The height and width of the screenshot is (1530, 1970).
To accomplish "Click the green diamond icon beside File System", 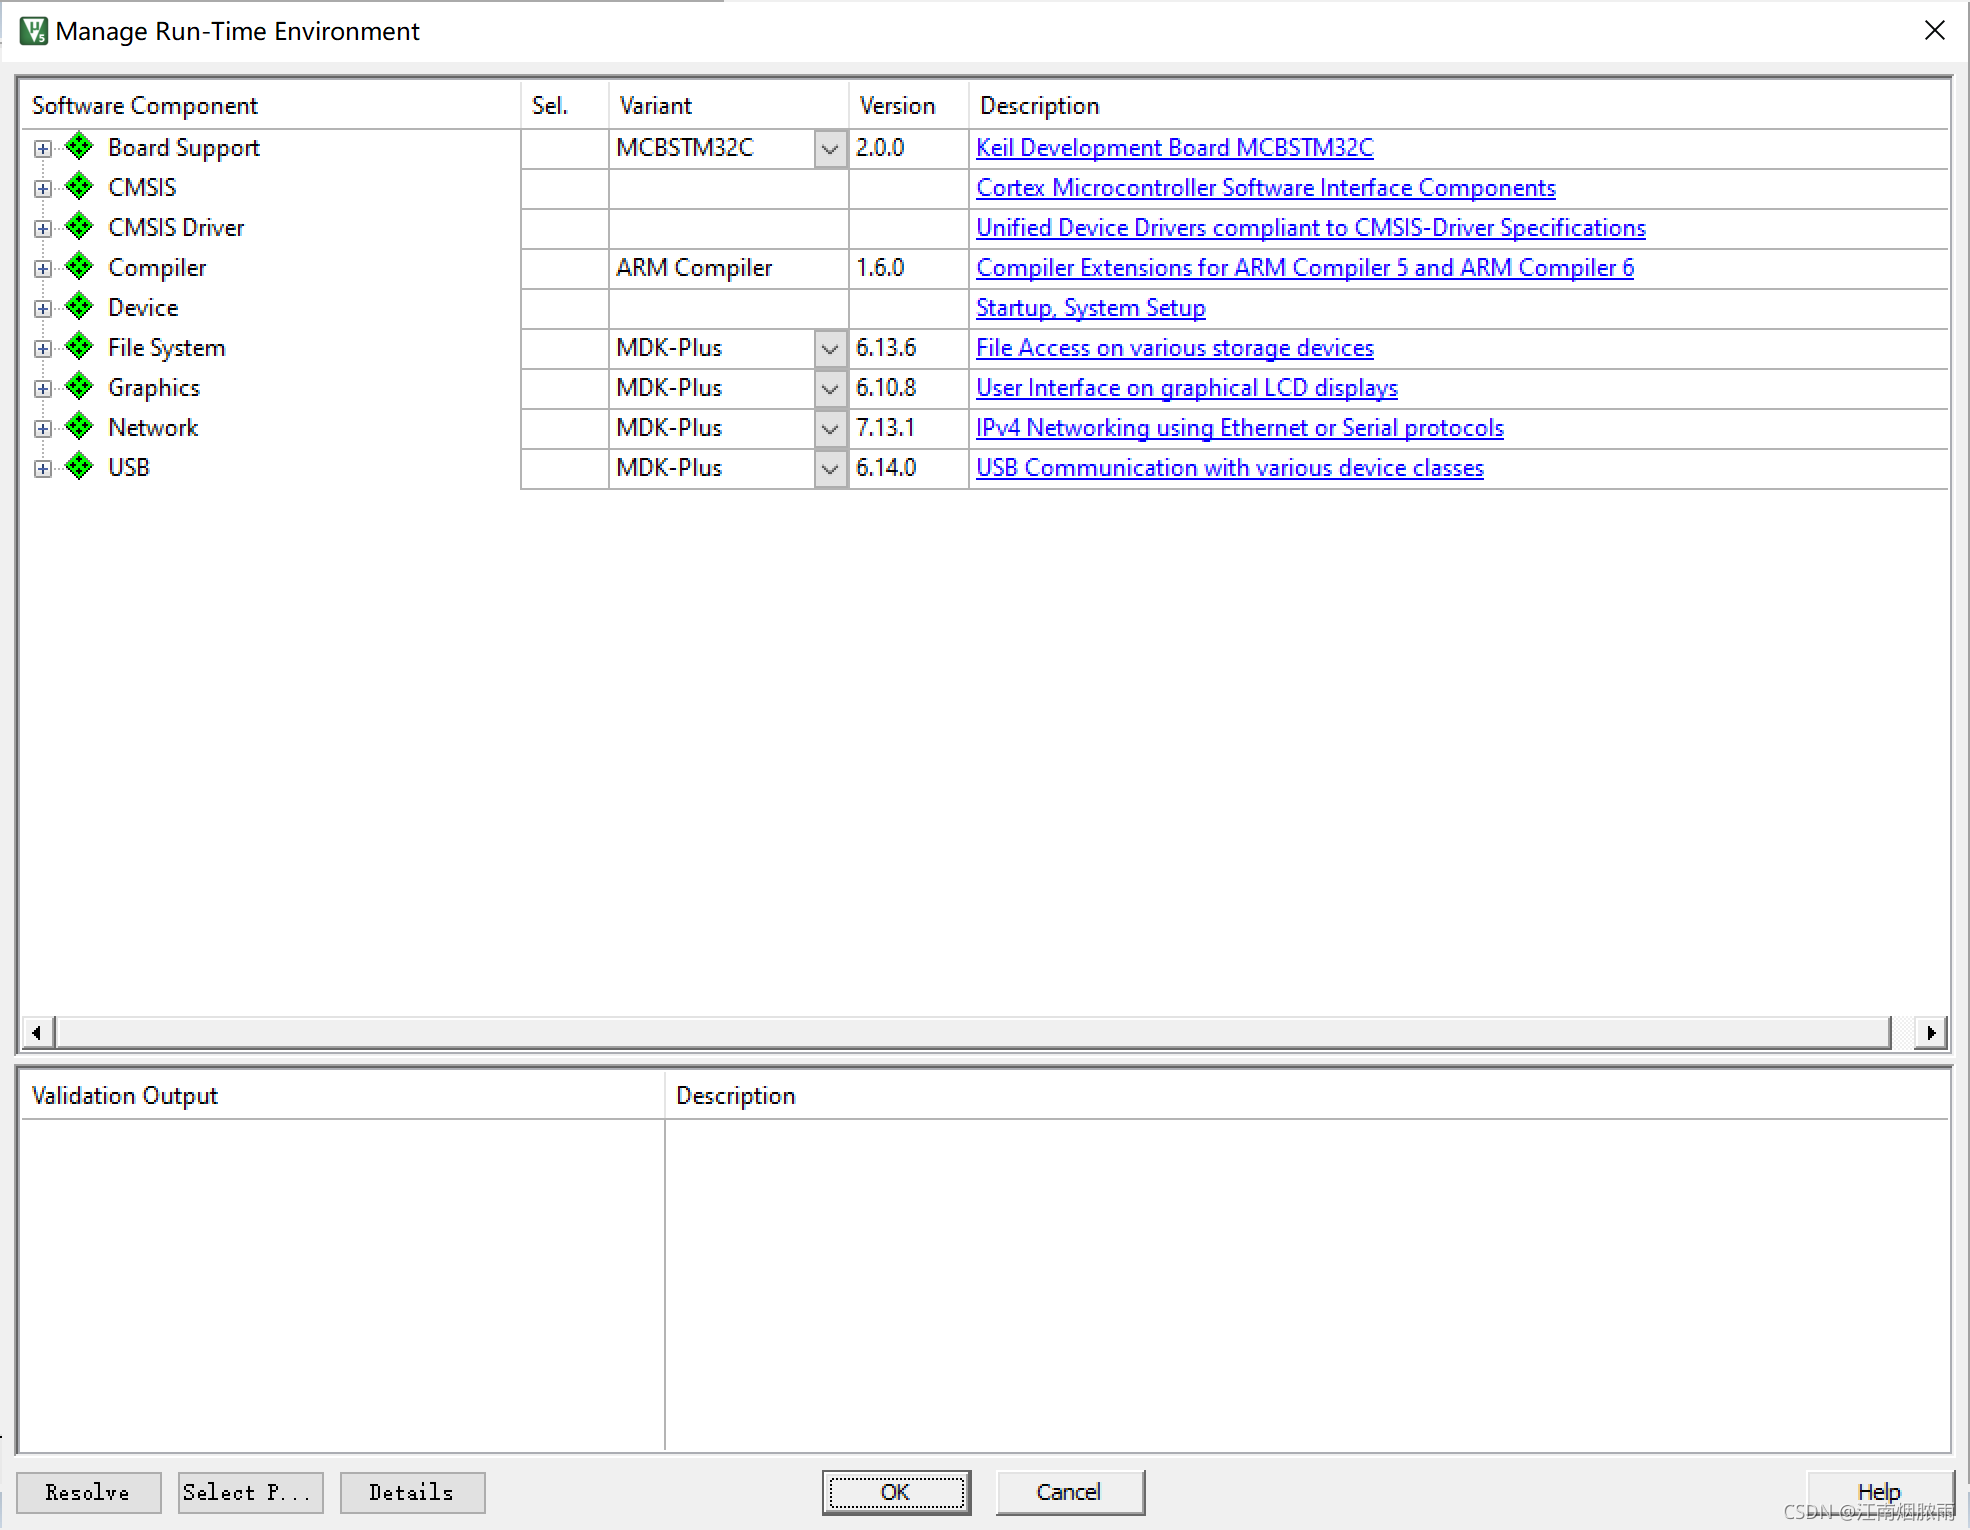I will point(79,347).
